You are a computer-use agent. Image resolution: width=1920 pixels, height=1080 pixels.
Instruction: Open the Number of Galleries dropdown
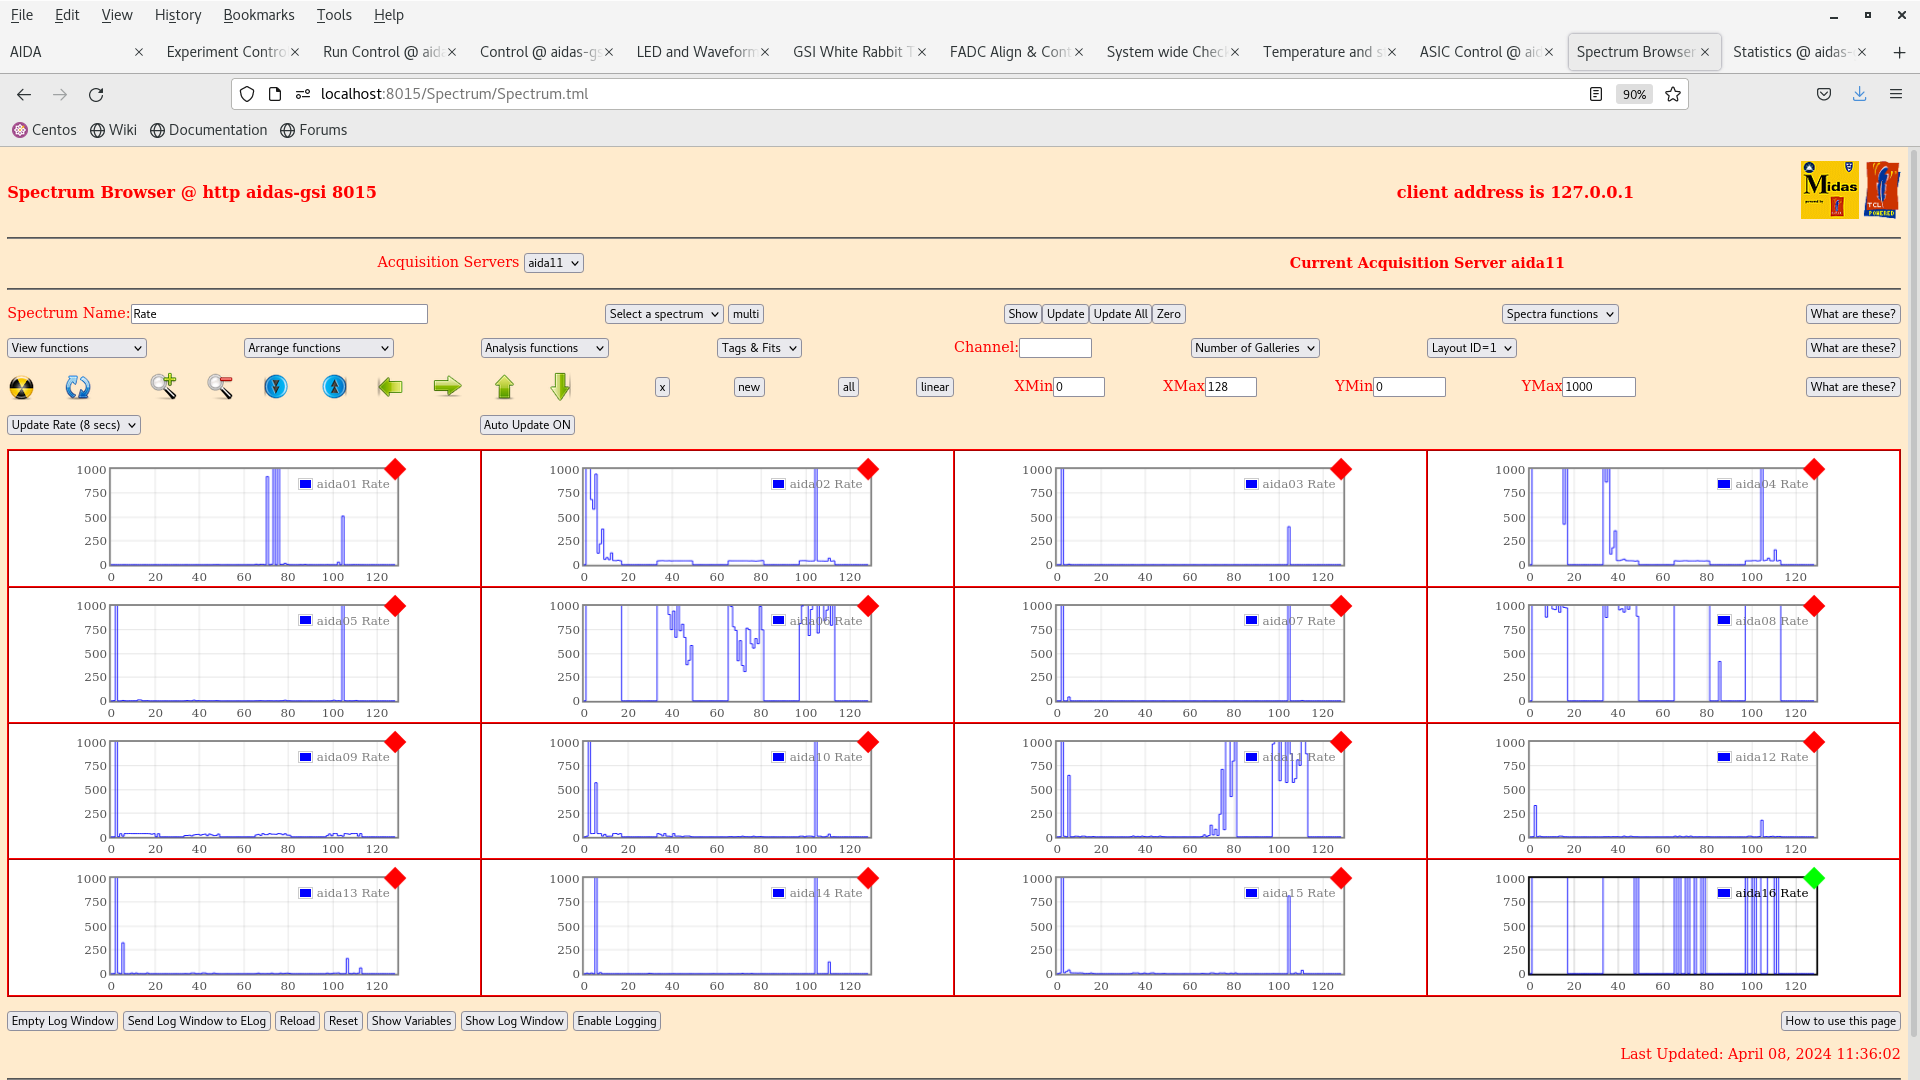pyautogui.click(x=1254, y=347)
